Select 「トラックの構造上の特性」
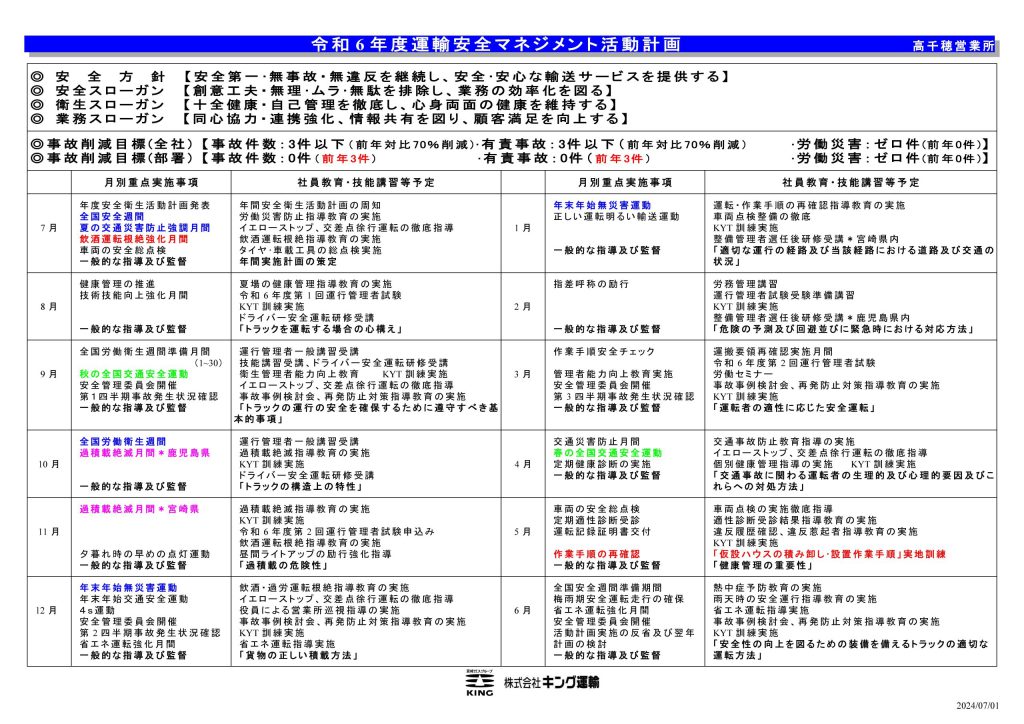1024x724 pixels. [x=300, y=486]
